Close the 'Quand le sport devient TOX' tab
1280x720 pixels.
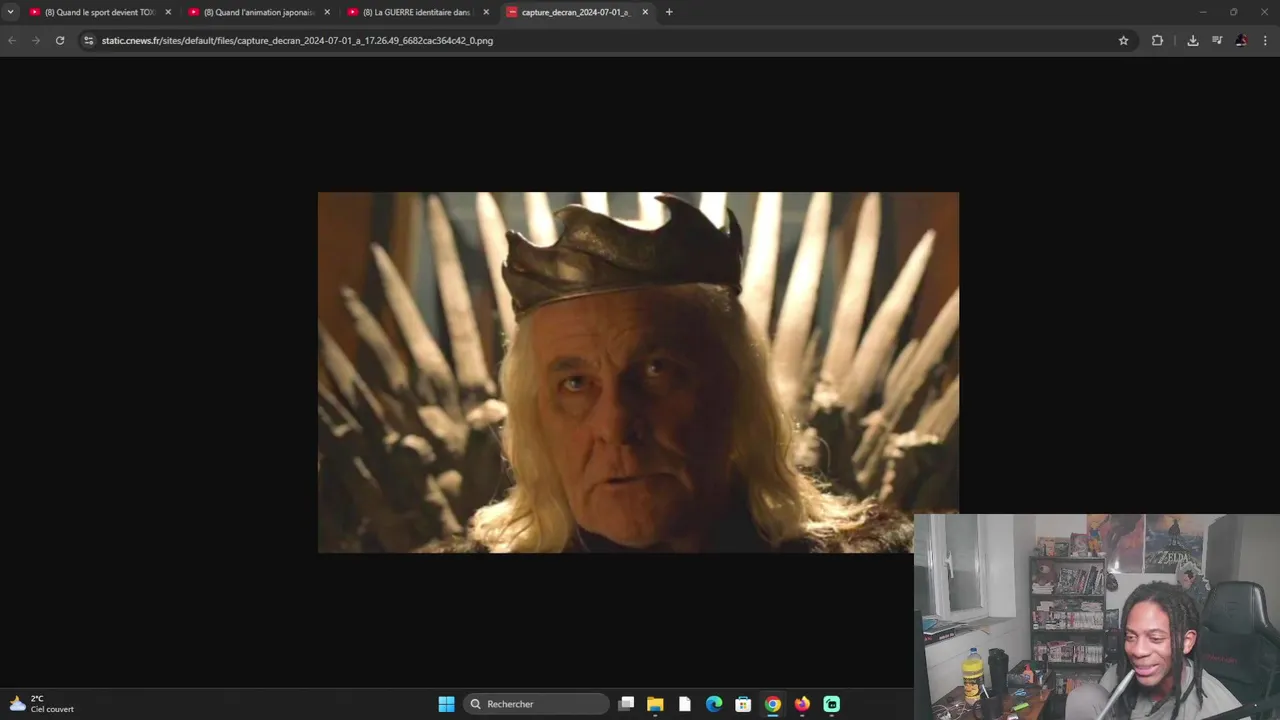tap(168, 12)
